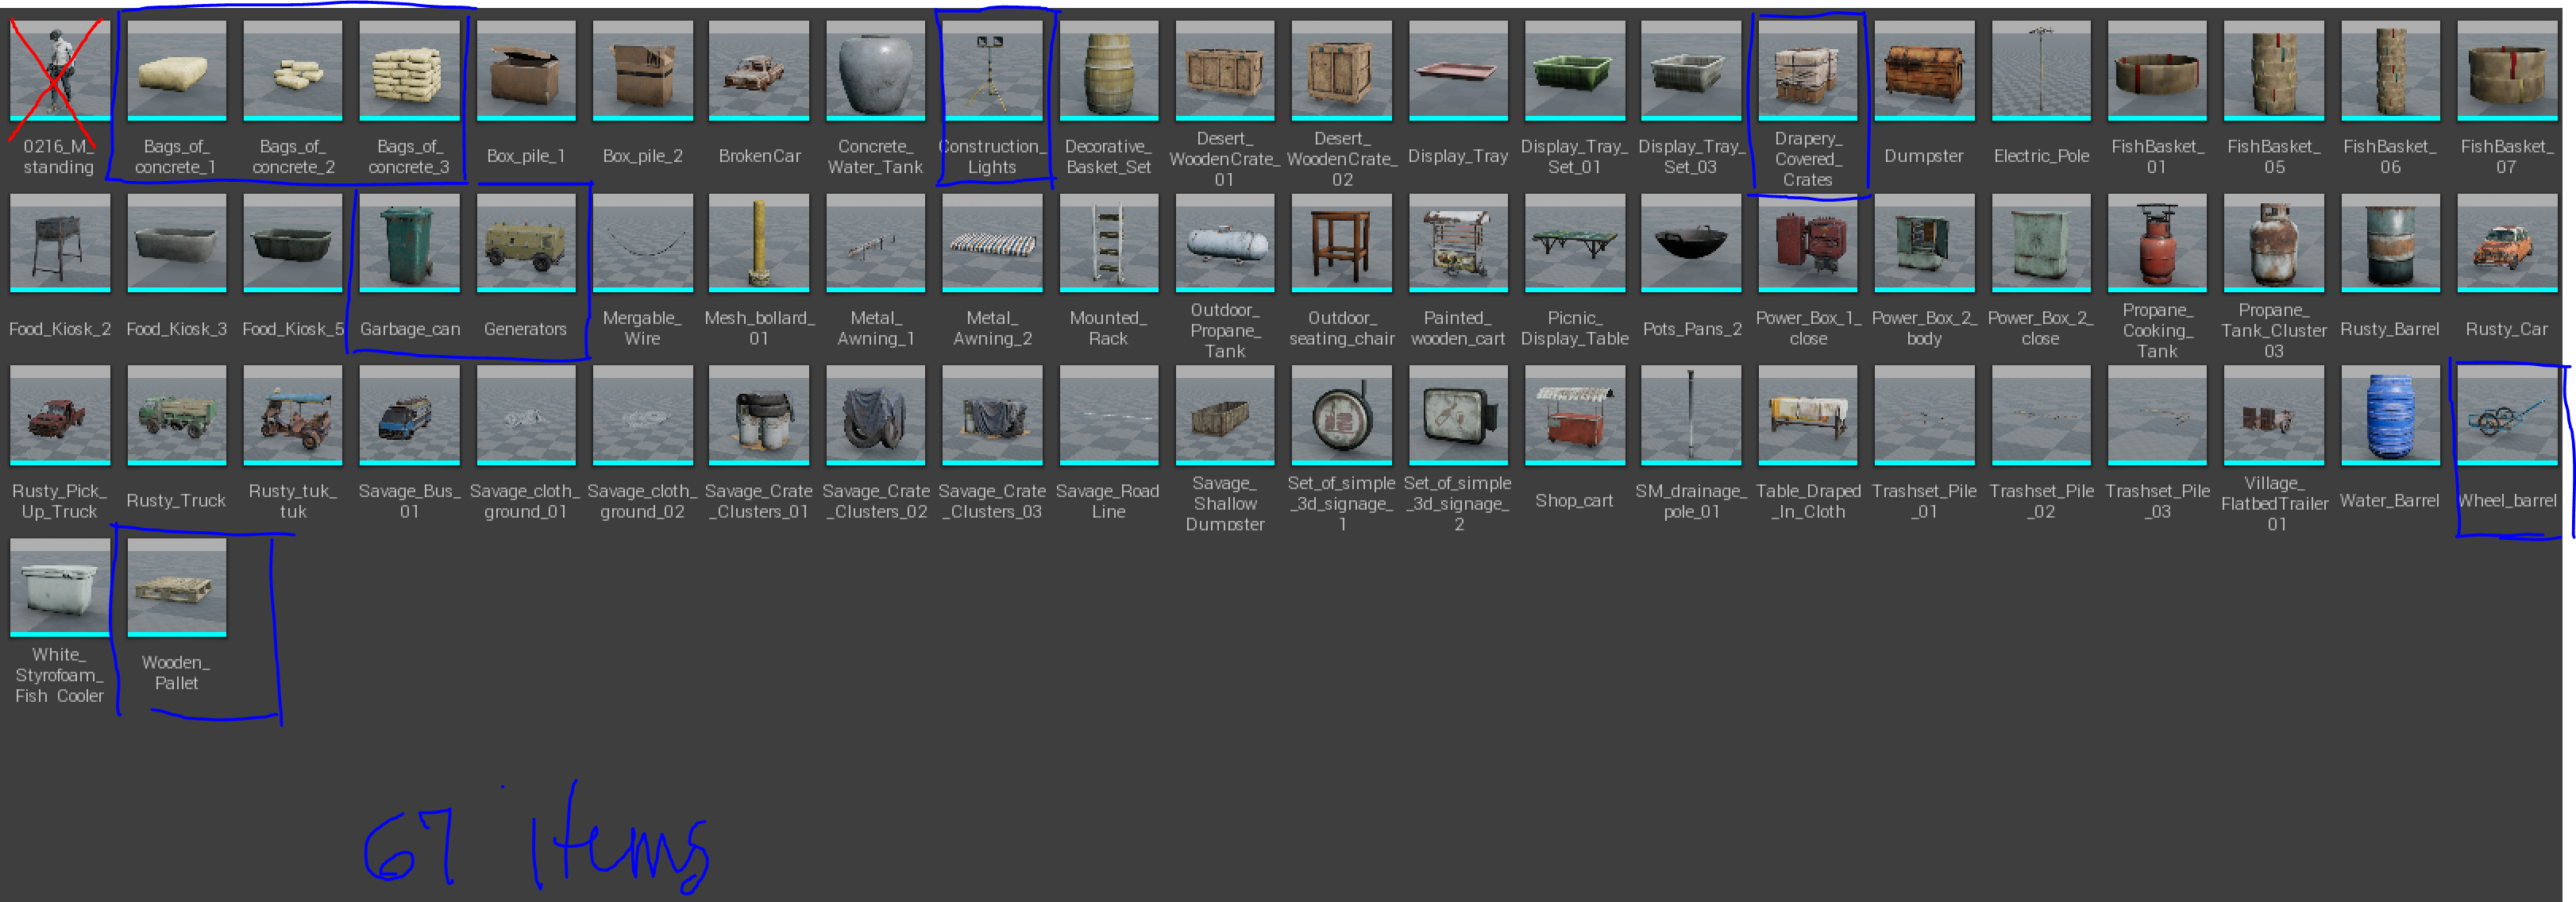Click the Shop_cart asset thumbnail
The image size is (2576, 902).
[x=1574, y=416]
